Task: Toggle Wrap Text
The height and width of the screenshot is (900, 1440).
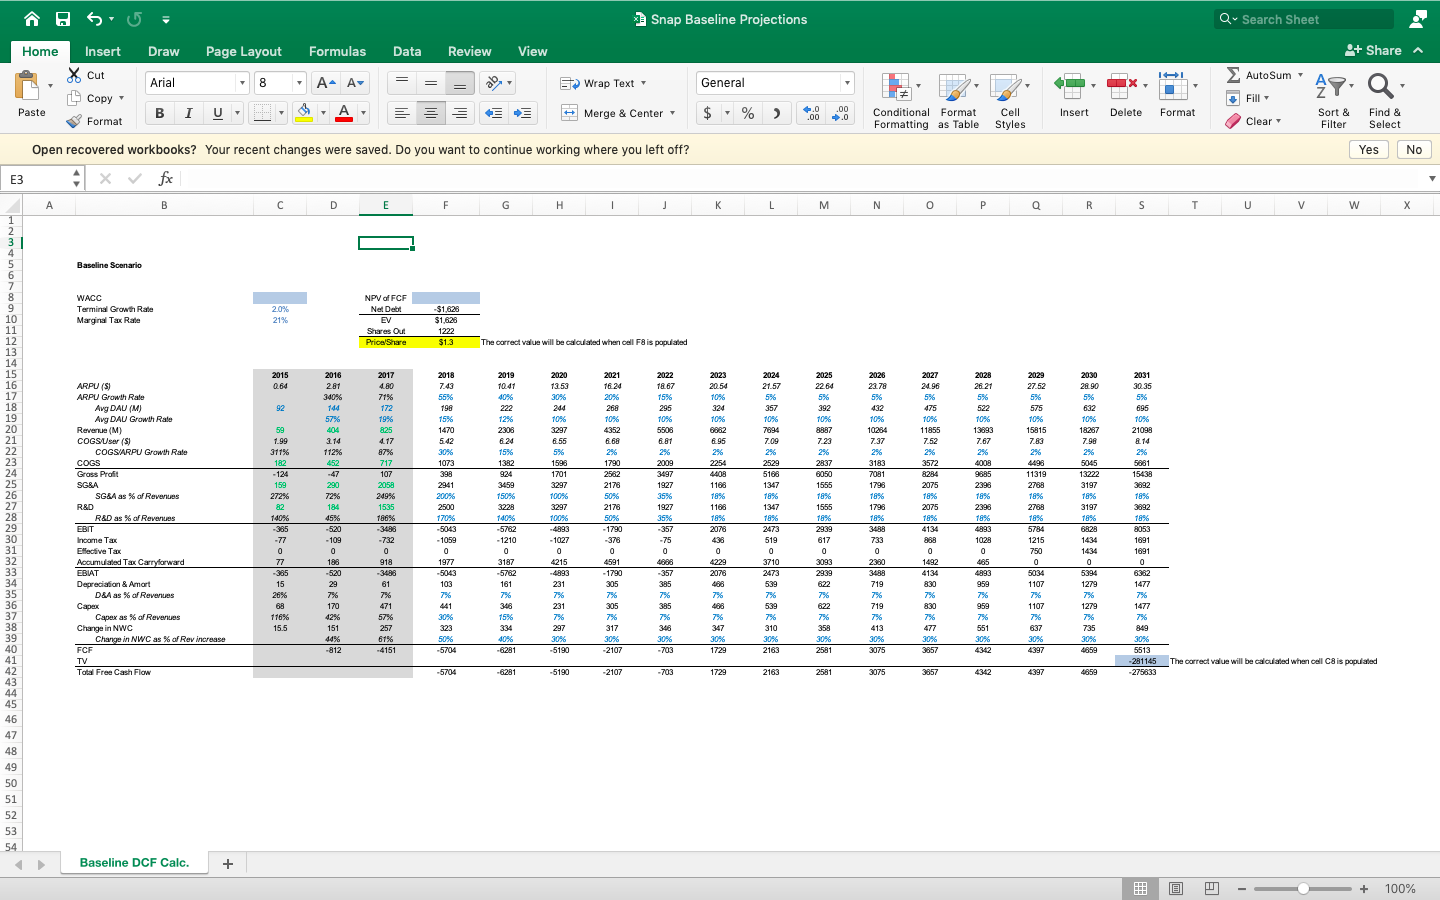Action: click(x=603, y=83)
